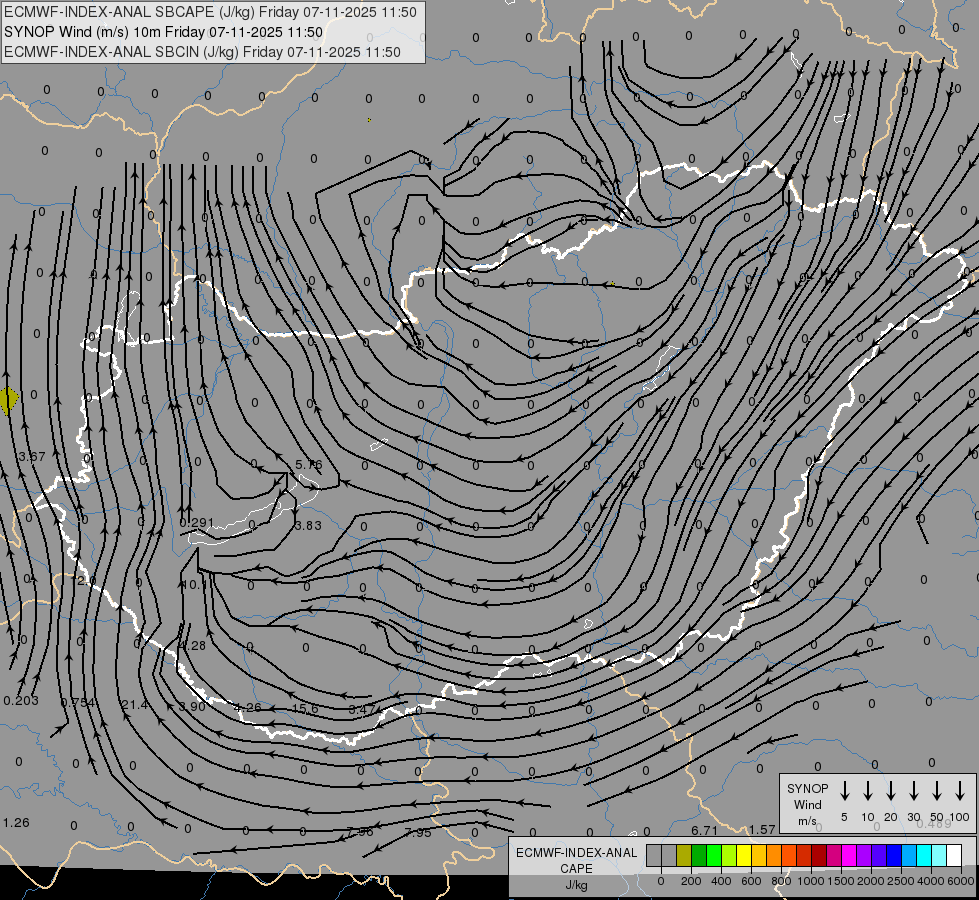The width and height of the screenshot is (979, 900).
Task: Select the yellow CAPE legend swatch
Action: 744,855
